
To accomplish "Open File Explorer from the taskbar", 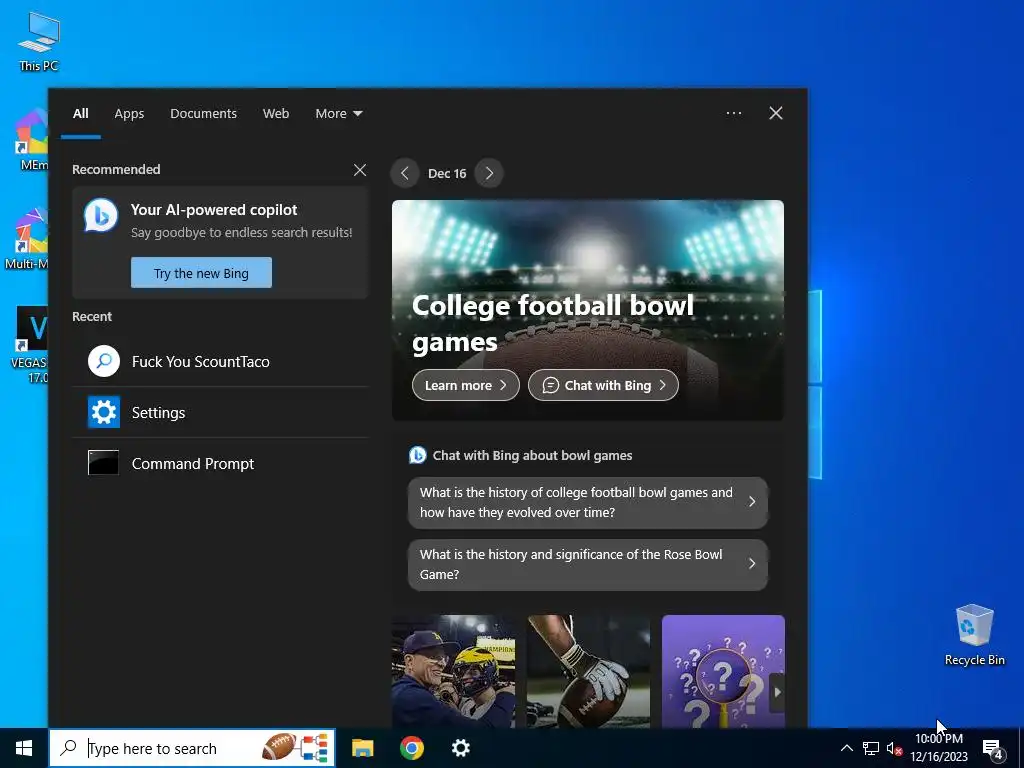I will [x=362, y=748].
